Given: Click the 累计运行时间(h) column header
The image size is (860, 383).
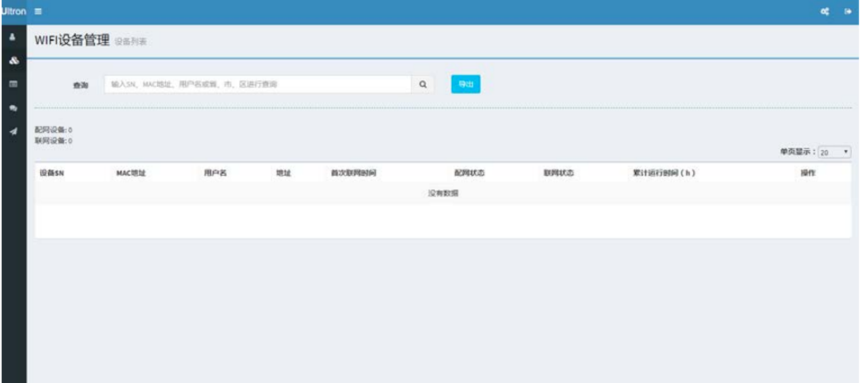Looking at the screenshot, I should point(664,173).
